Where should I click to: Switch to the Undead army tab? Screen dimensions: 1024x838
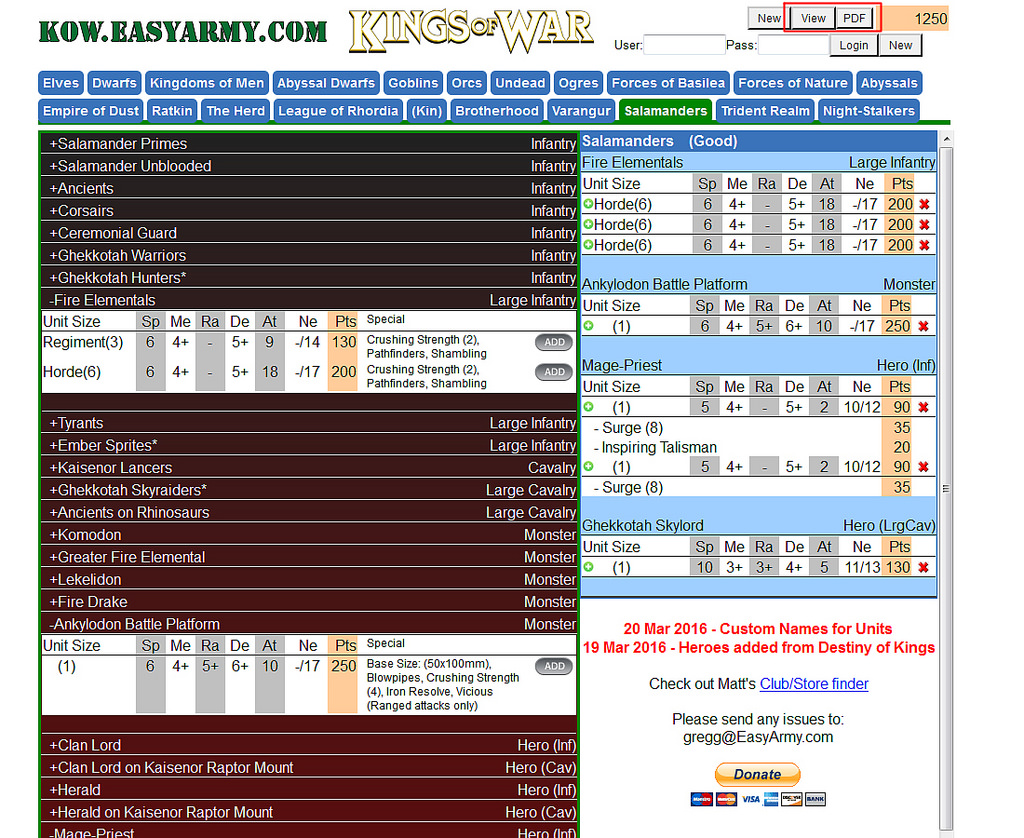tap(520, 83)
